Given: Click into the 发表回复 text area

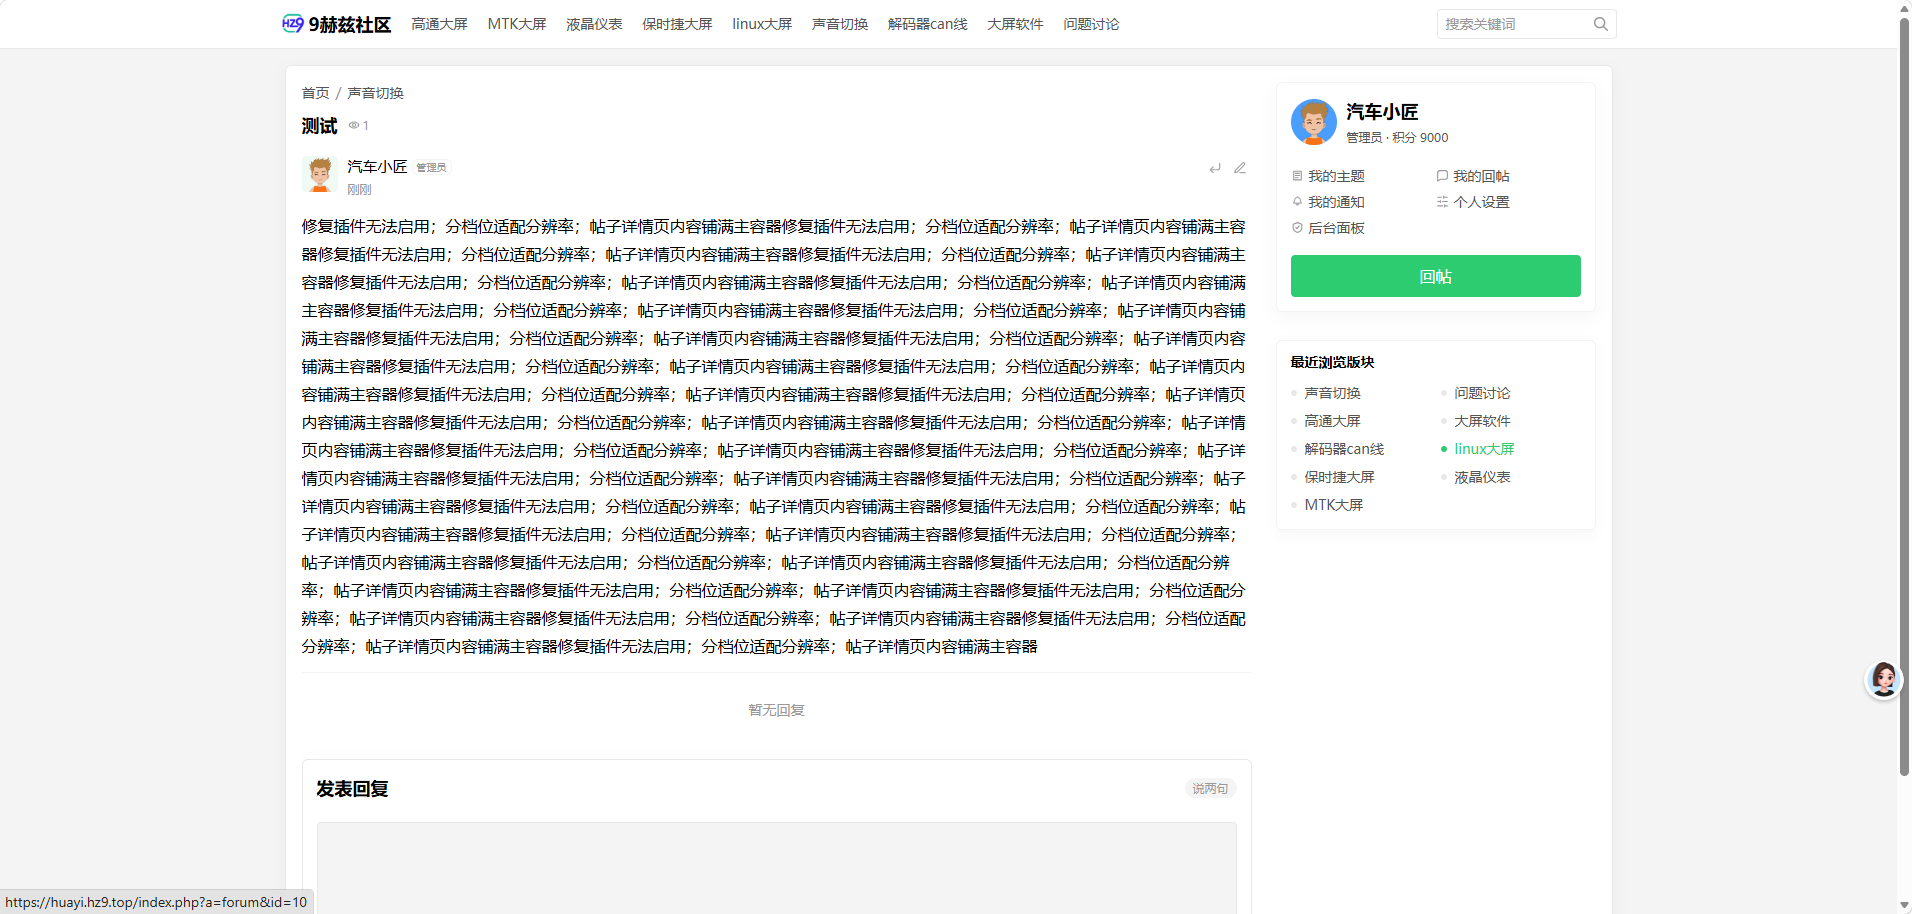Looking at the screenshot, I should 777,868.
